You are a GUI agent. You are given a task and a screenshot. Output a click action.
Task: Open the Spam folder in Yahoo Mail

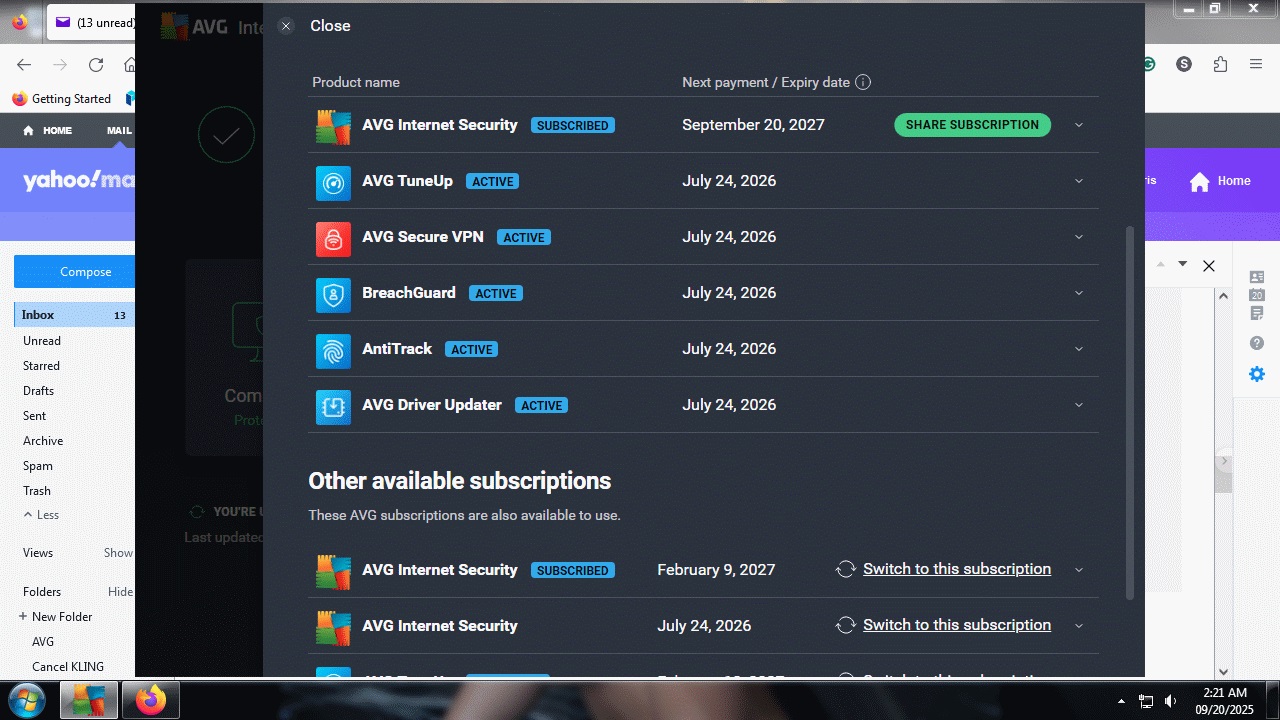click(38, 466)
